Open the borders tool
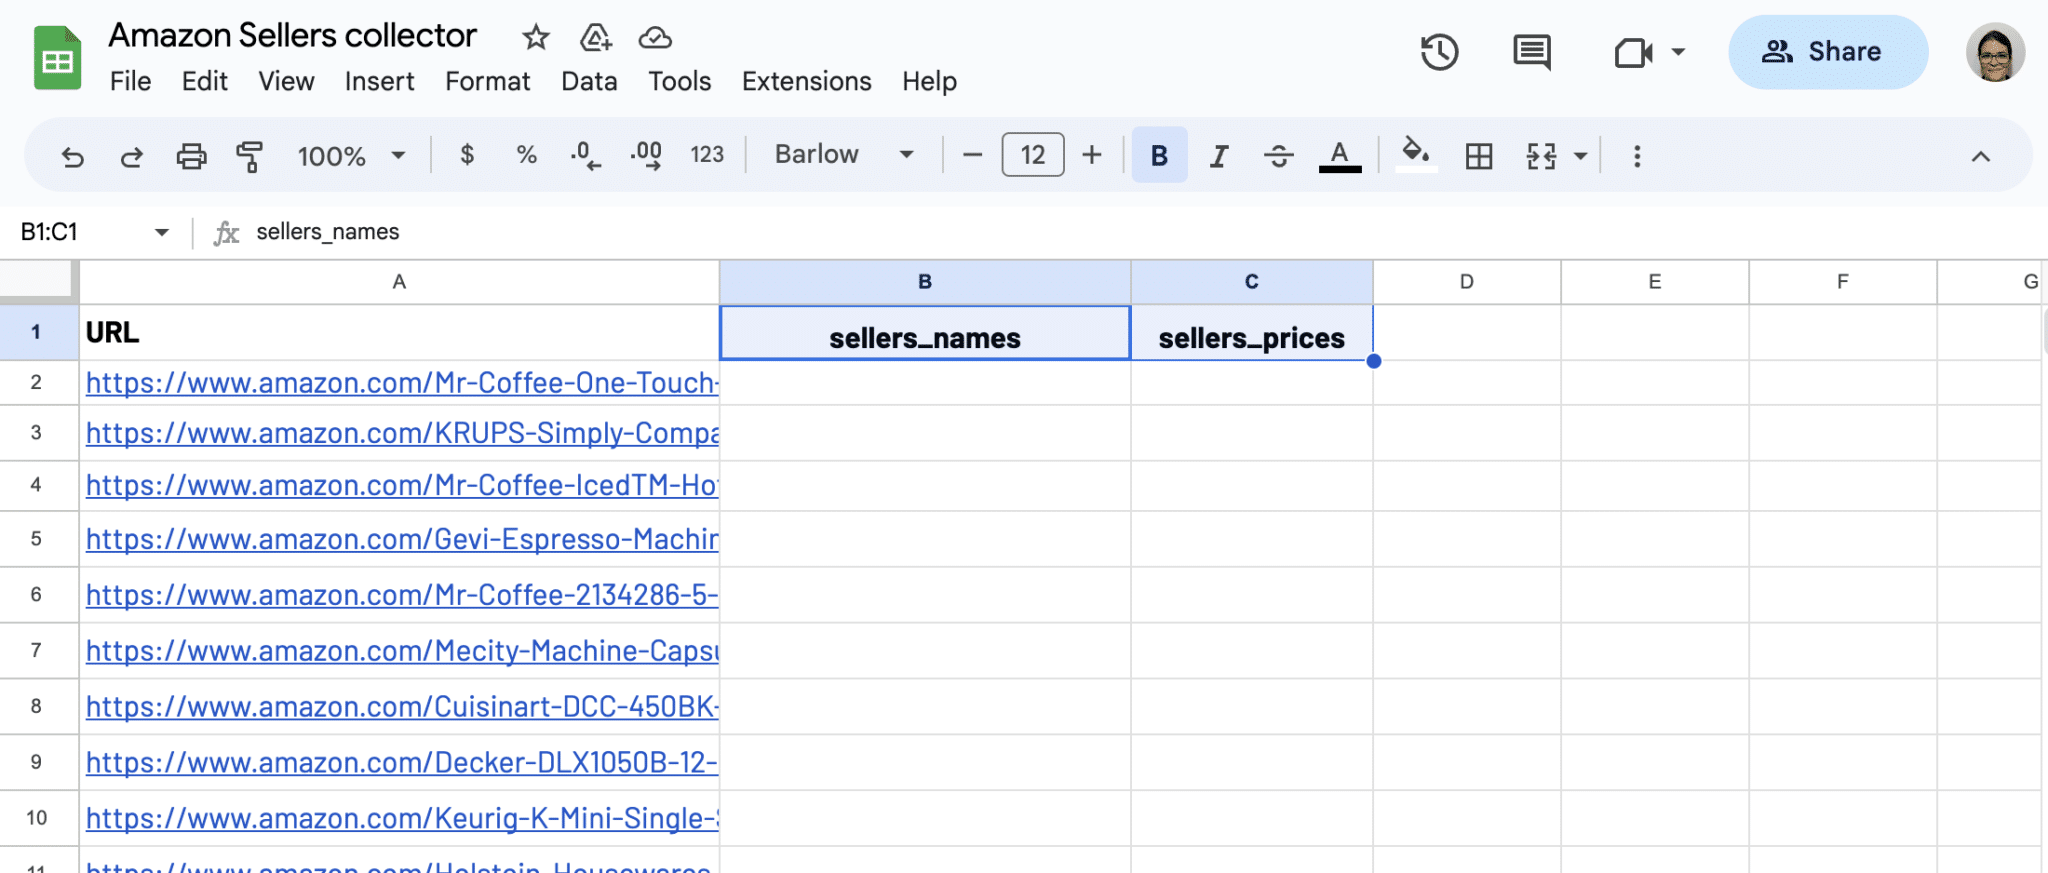 click(1479, 156)
